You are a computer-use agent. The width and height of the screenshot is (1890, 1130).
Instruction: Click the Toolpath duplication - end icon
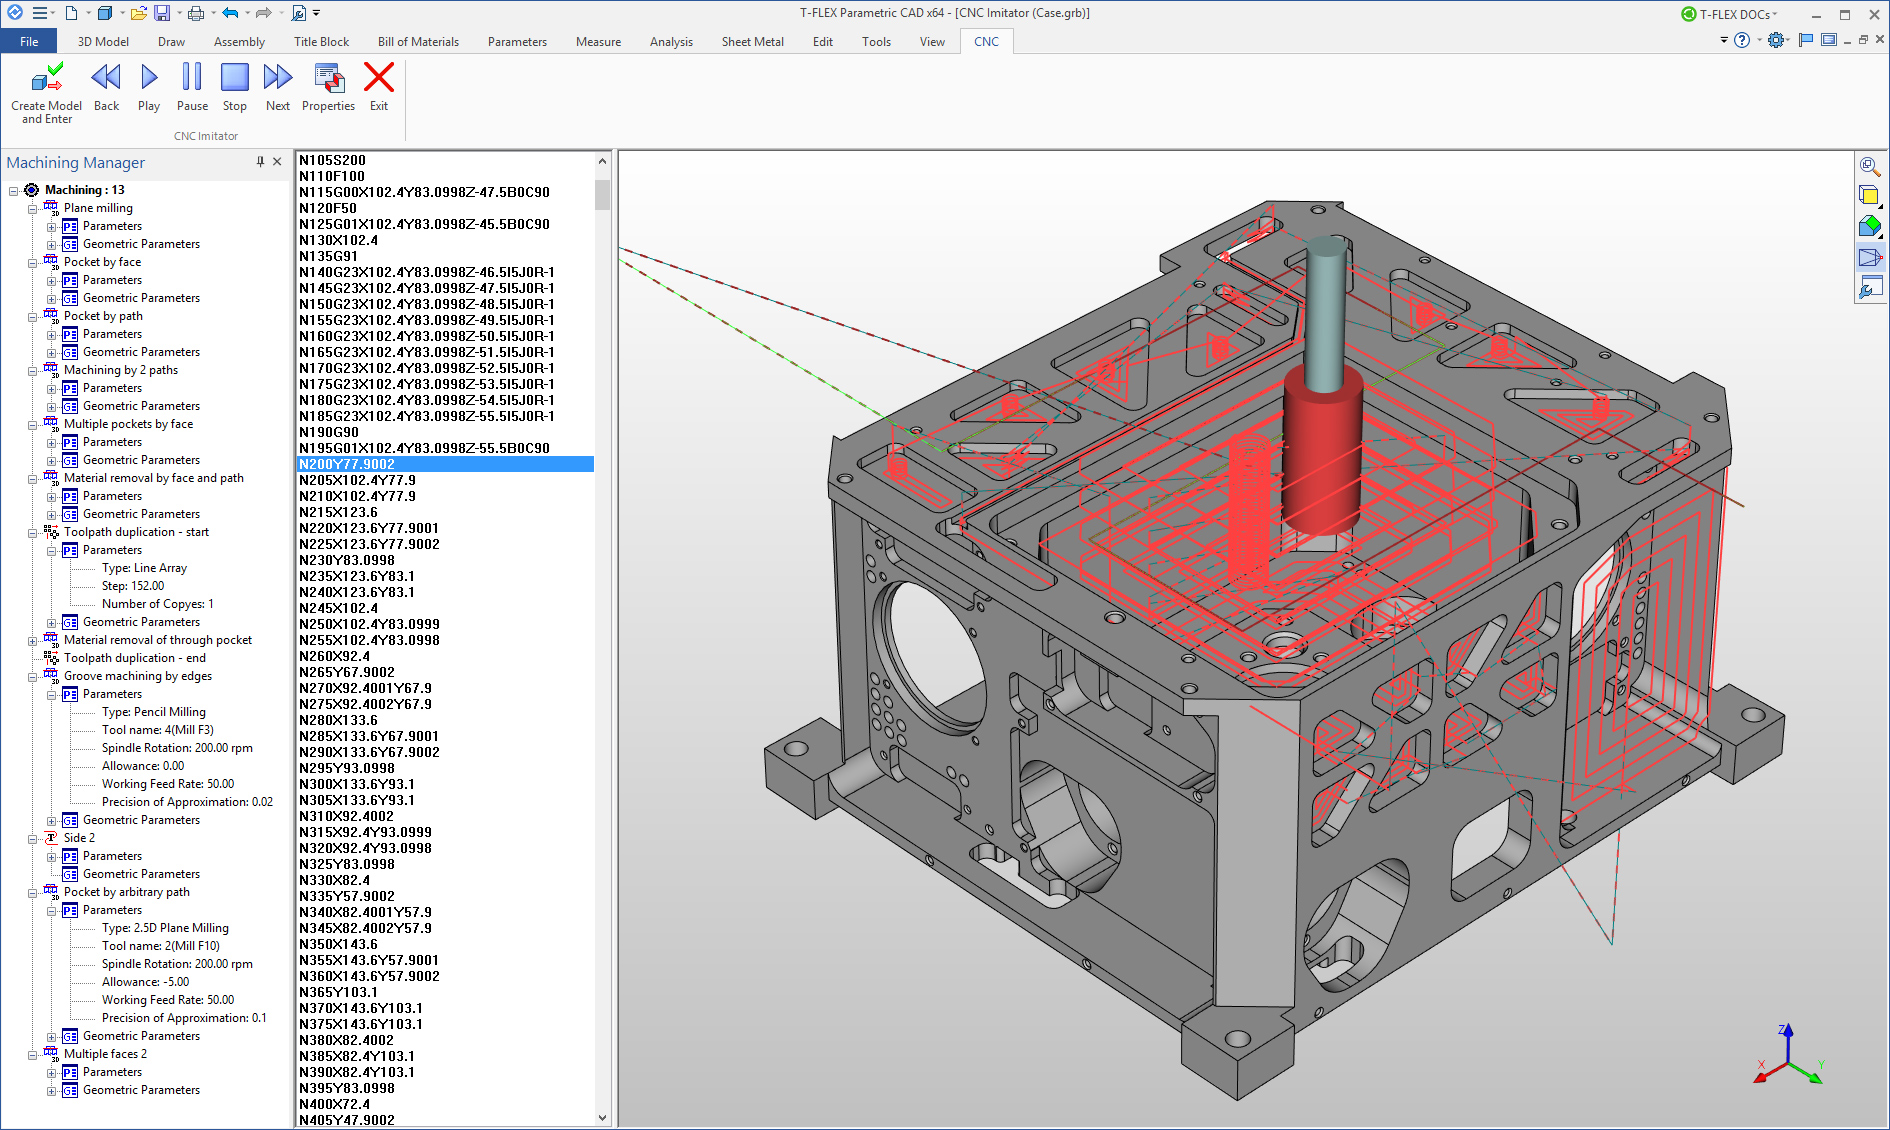click(x=51, y=658)
